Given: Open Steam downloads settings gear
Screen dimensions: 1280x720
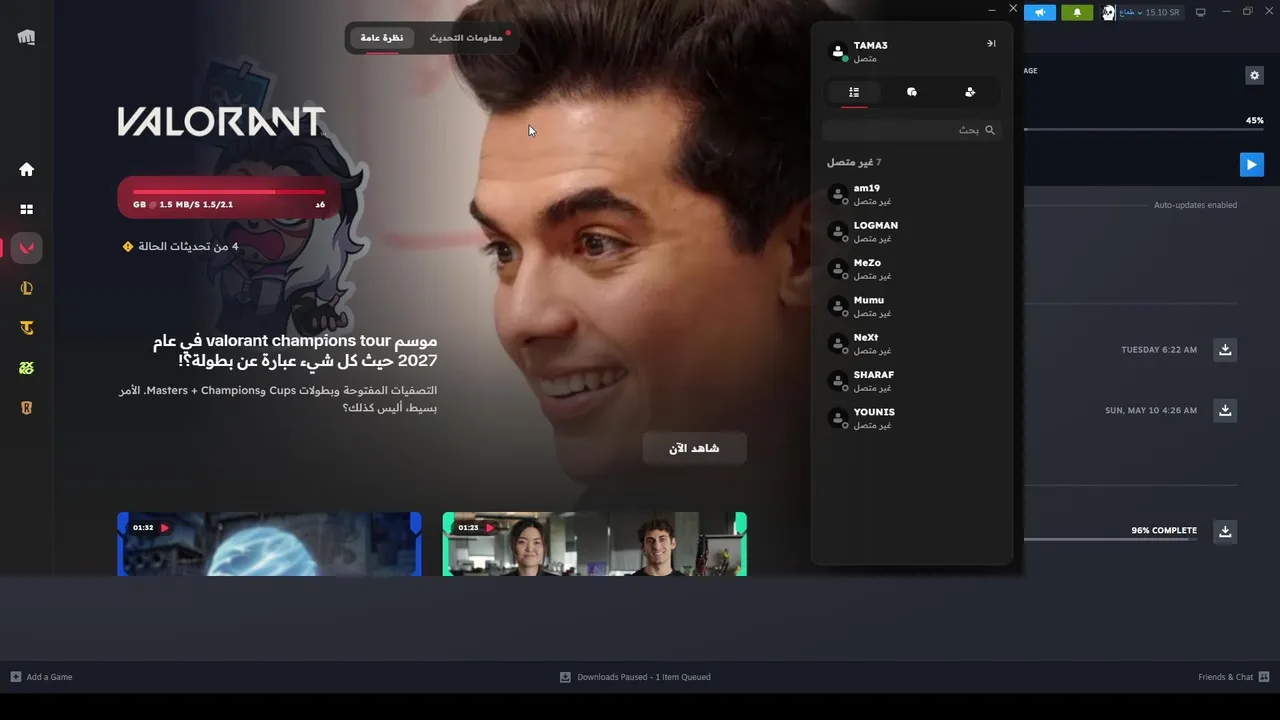Looking at the screenshot, I should click(1254, 75).
